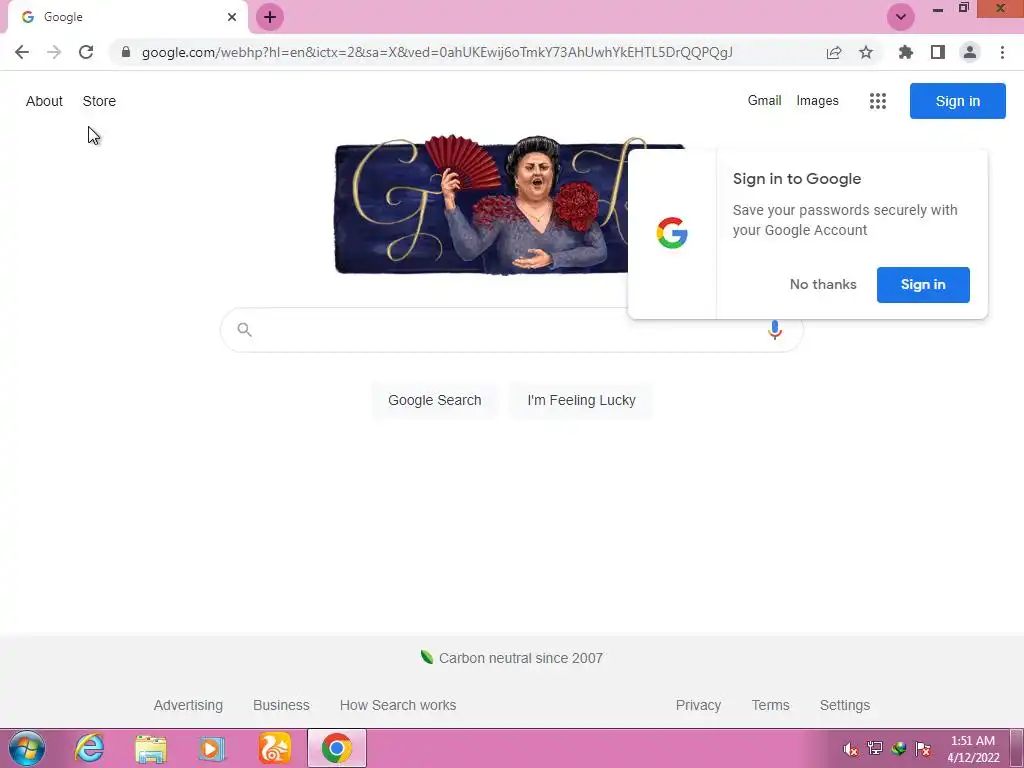This screenshot has width=1024, height=768.
Task: Open the Windows Start menu orb
Action: coord(27,748)
